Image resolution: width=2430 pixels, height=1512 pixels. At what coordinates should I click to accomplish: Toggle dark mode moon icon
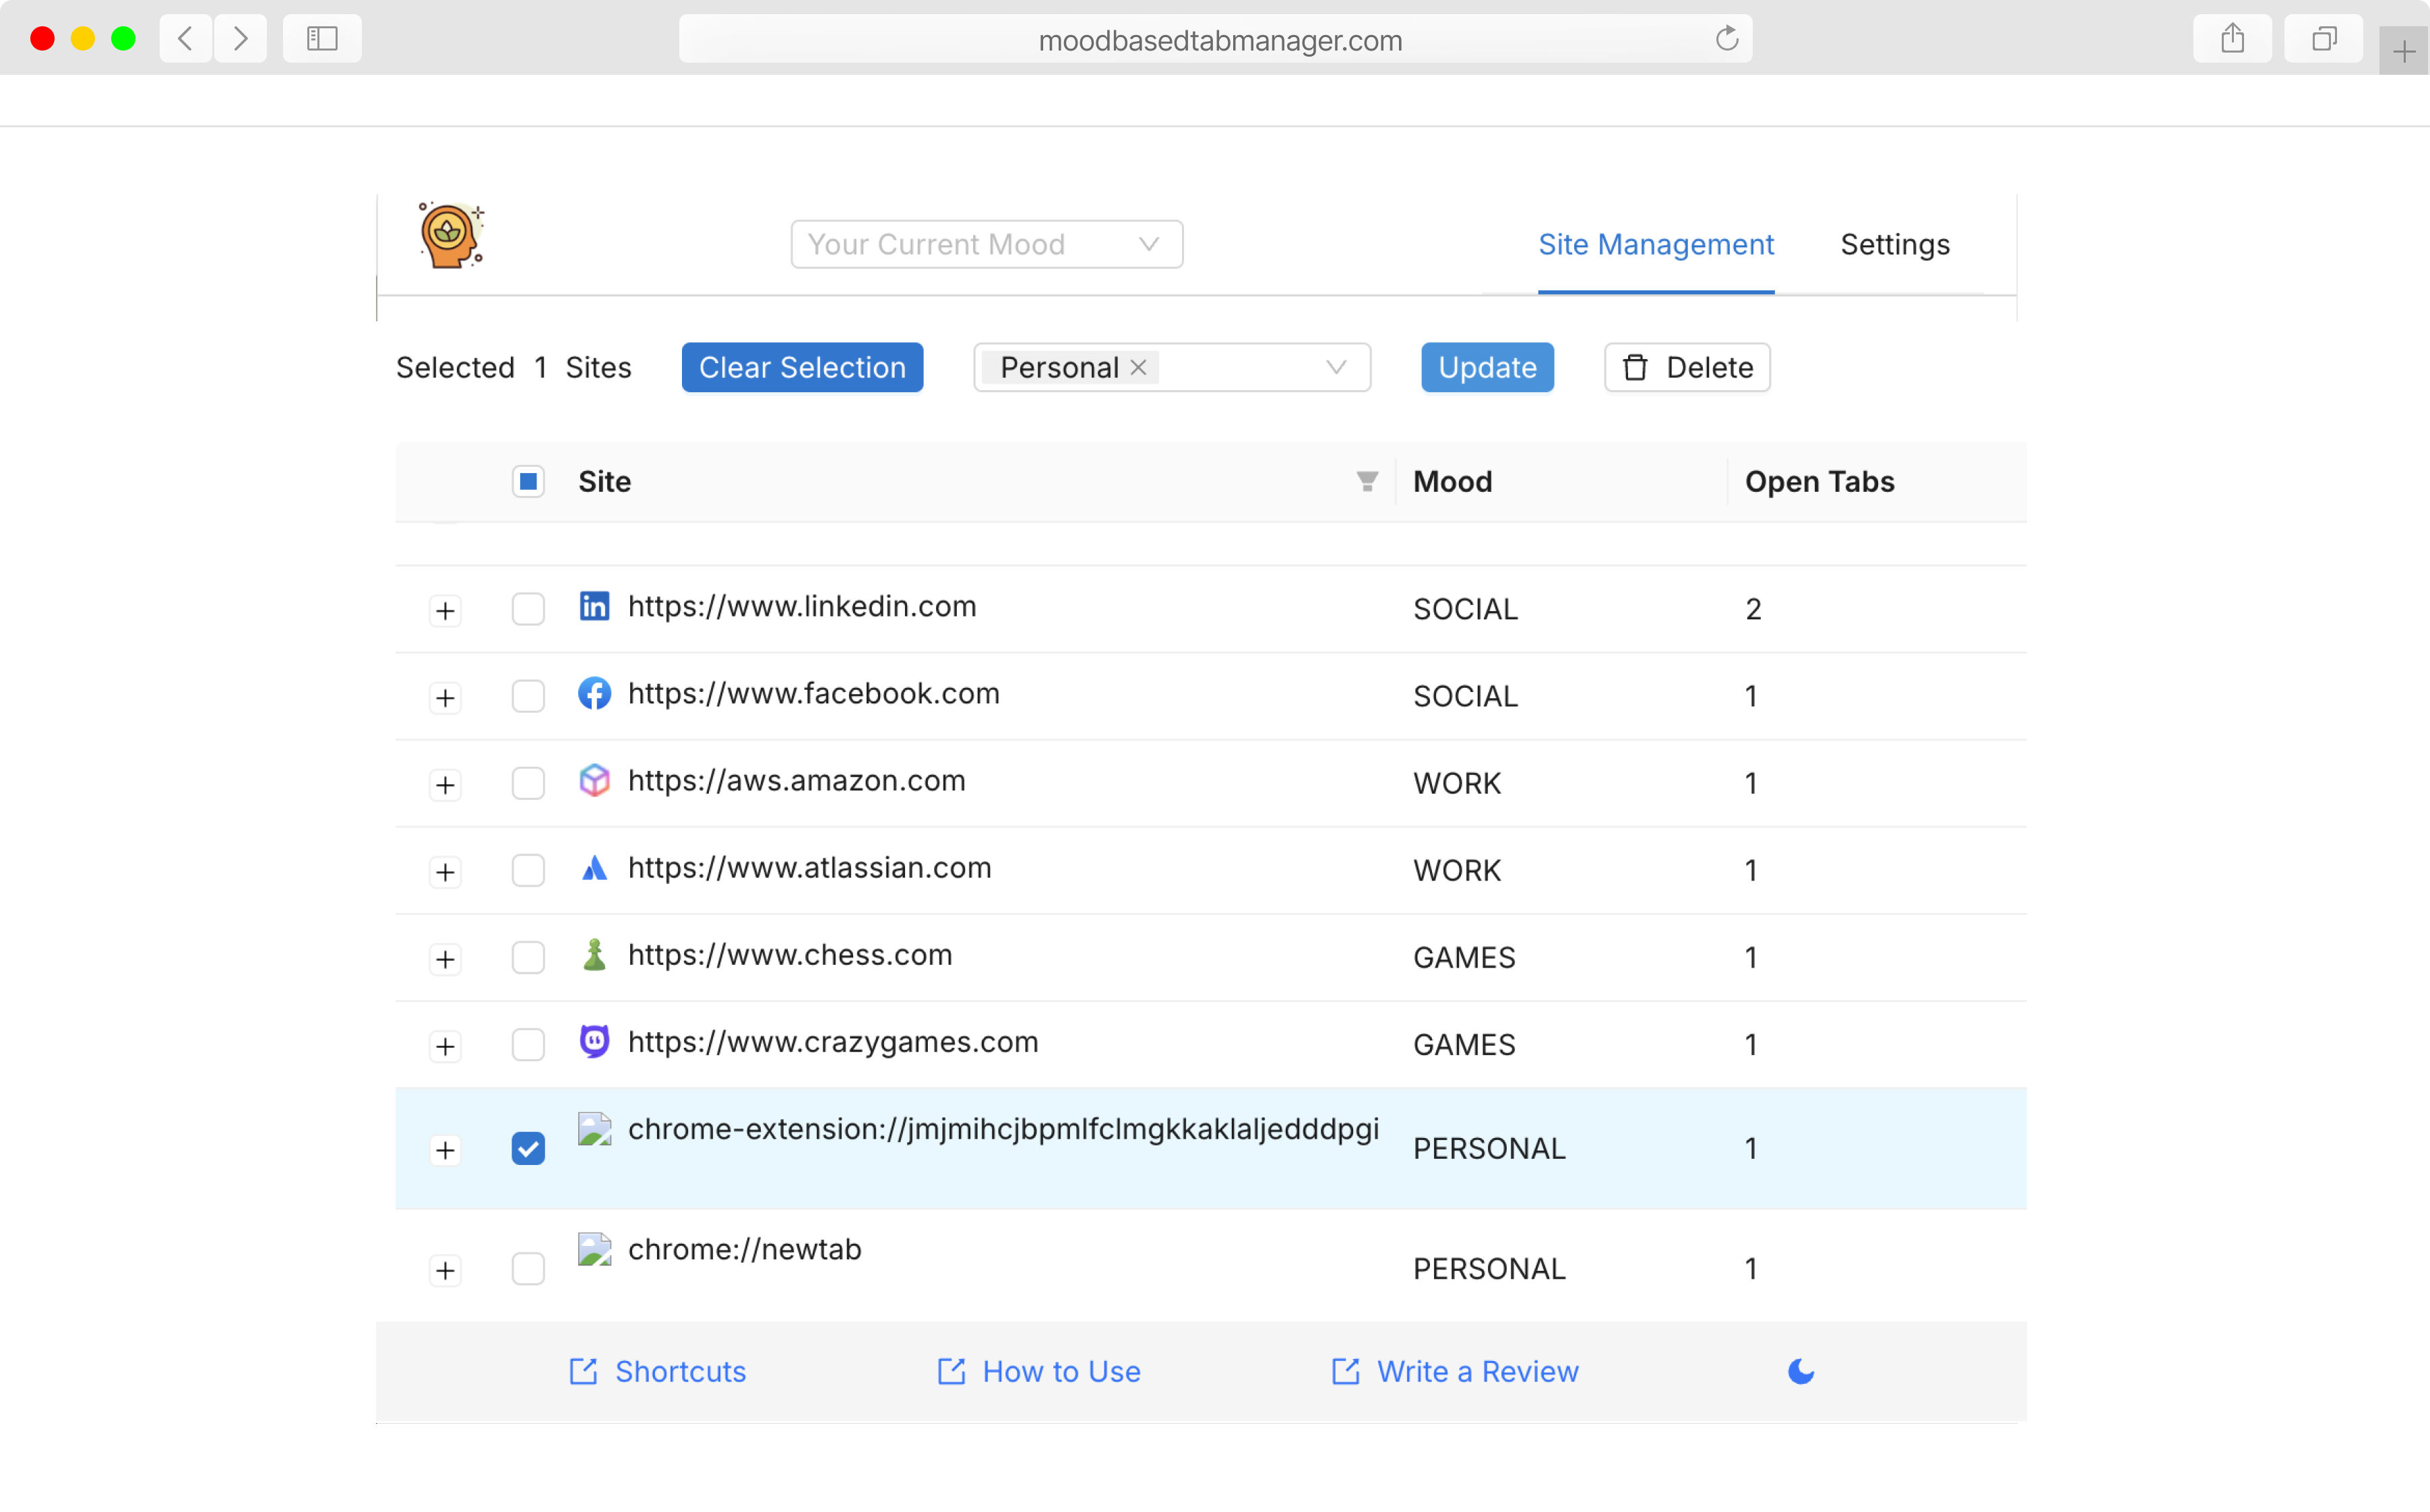click(x=1800, y=1371)
